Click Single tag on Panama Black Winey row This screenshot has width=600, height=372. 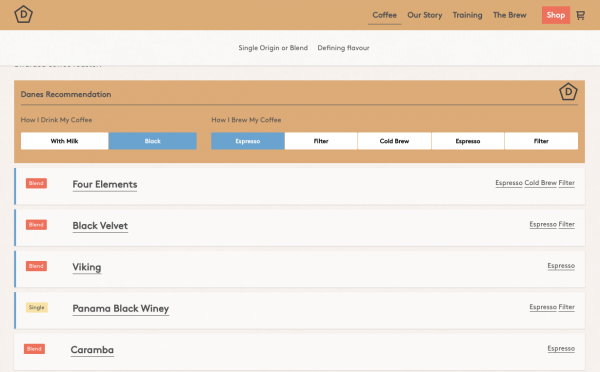pyautogui.click(x=37, y=307)
